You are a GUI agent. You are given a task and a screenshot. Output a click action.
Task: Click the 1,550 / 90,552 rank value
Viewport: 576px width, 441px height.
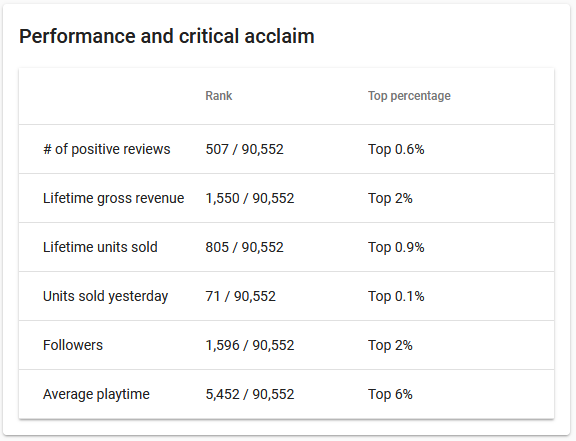pyautogui.click(x=250, y=198)
